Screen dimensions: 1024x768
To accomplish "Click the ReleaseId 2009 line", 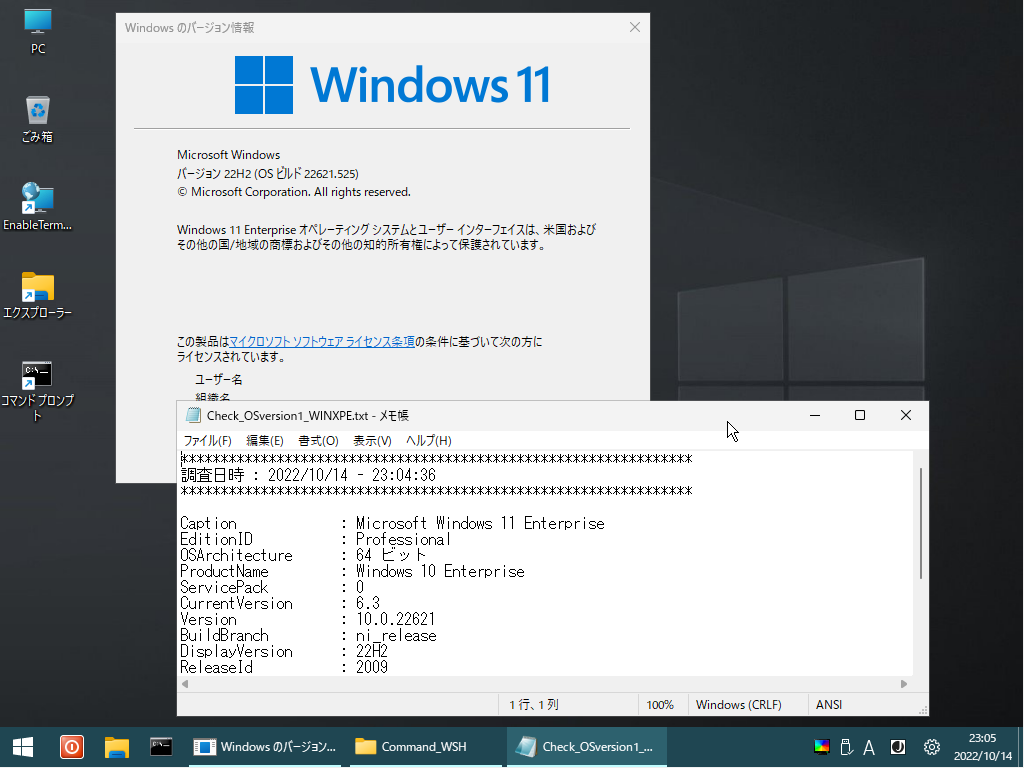I will [x=284, y=667].
